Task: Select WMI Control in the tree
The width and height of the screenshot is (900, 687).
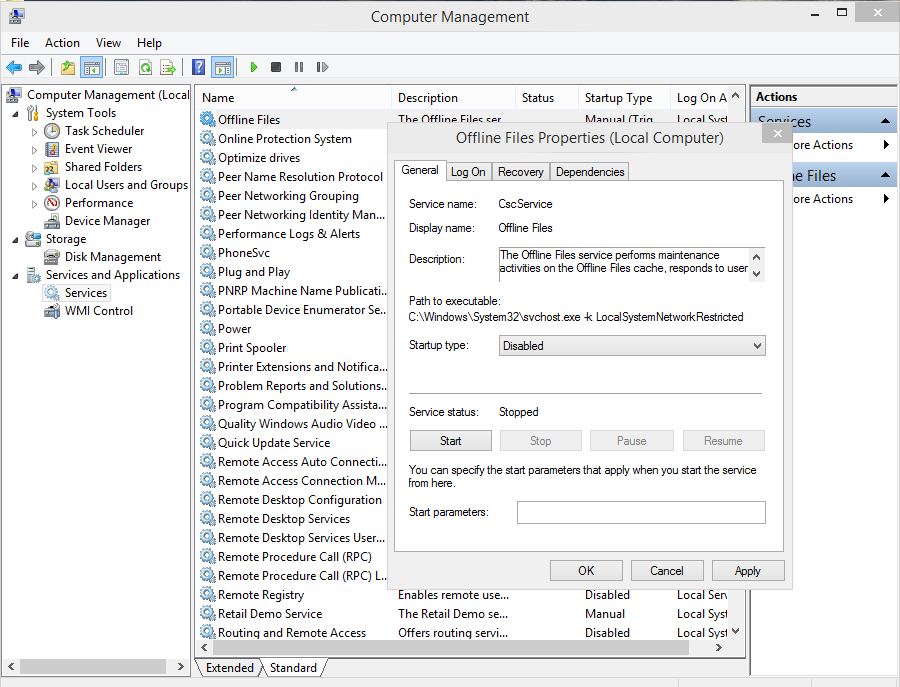Action: (99, 311)
